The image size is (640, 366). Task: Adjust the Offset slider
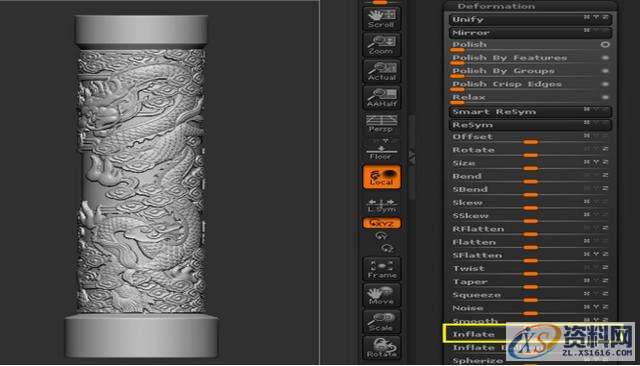click(530, 138)
